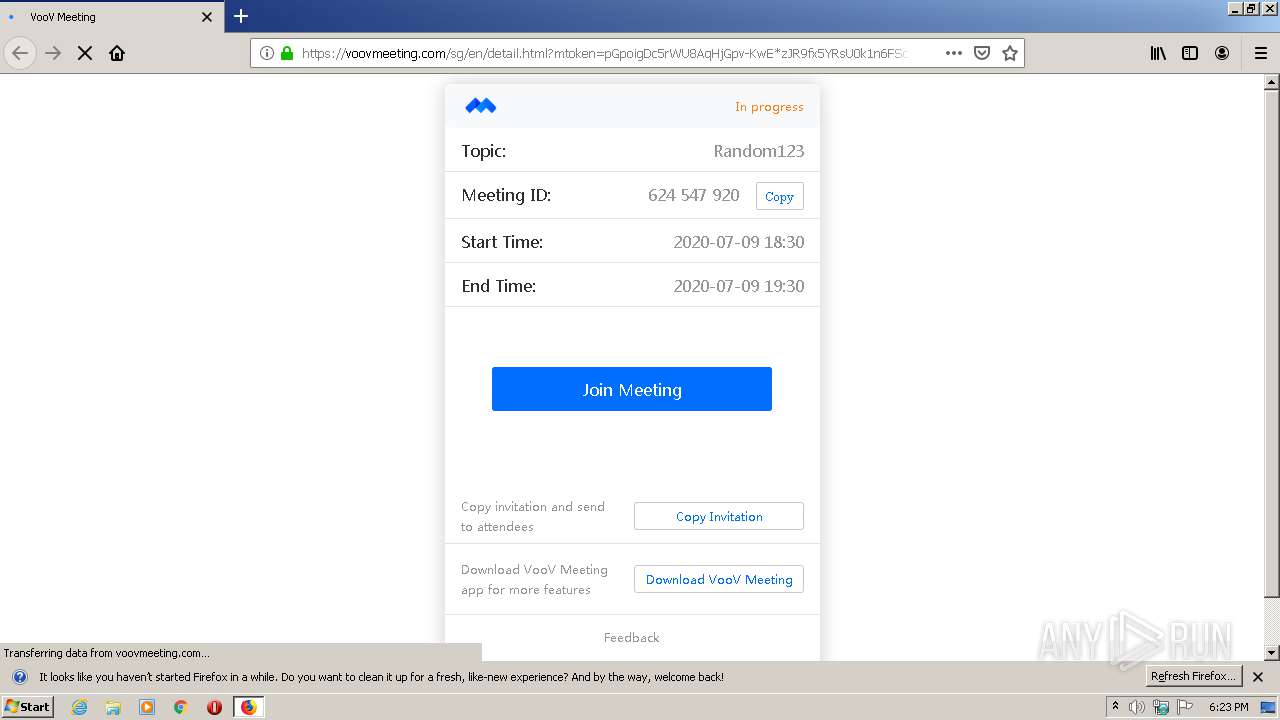
Task: Show site information icon in address bar
Action: pyautogui.click(x=267, y=53)
